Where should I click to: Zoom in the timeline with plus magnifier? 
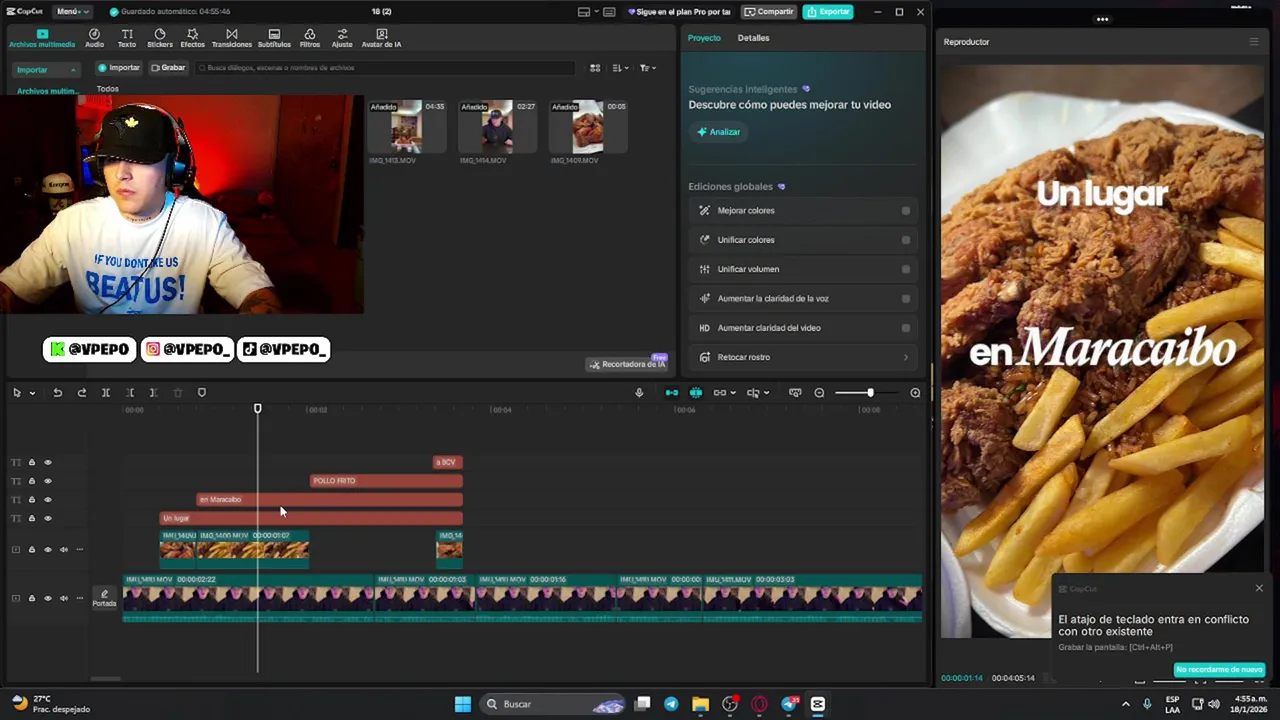click(915, 393)
